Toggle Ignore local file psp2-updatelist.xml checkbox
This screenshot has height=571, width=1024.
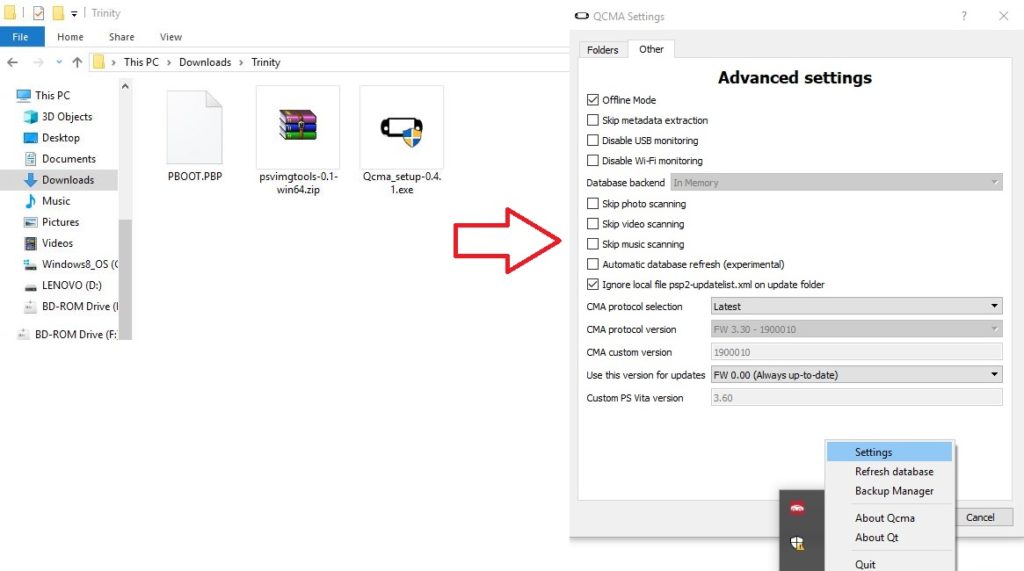tap(592, 285)
